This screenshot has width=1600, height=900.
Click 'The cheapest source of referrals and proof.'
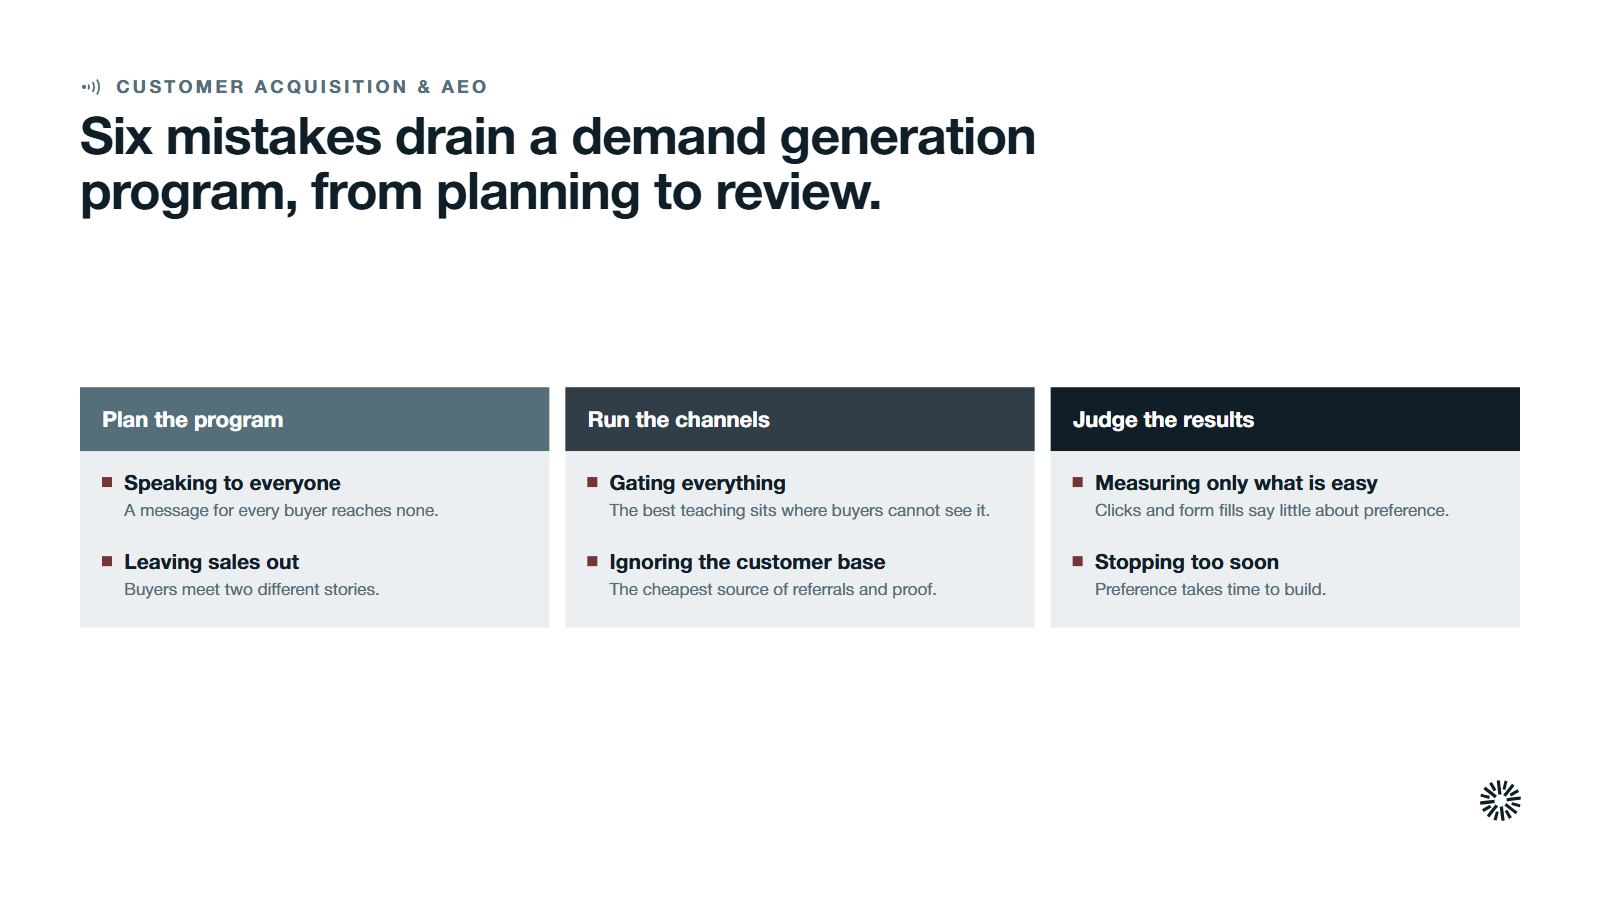pyautogui.click(x=773, y=589)
